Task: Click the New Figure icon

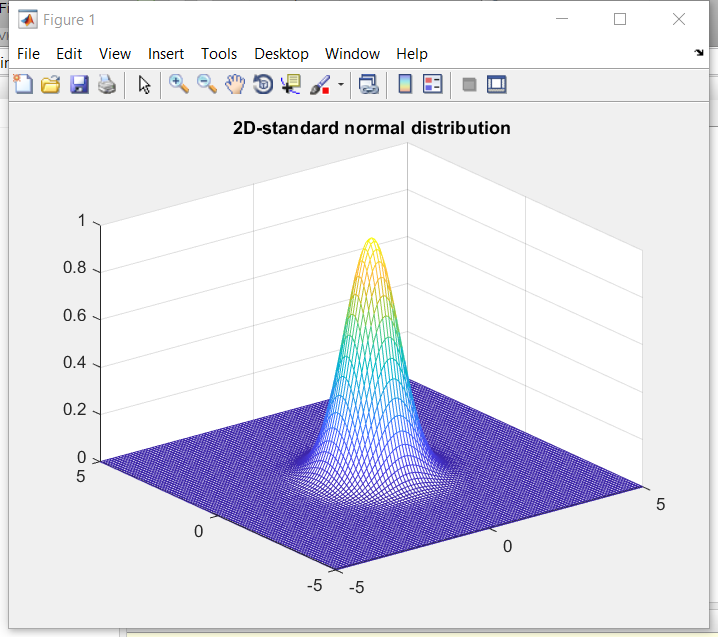Action: click(23, 84)
